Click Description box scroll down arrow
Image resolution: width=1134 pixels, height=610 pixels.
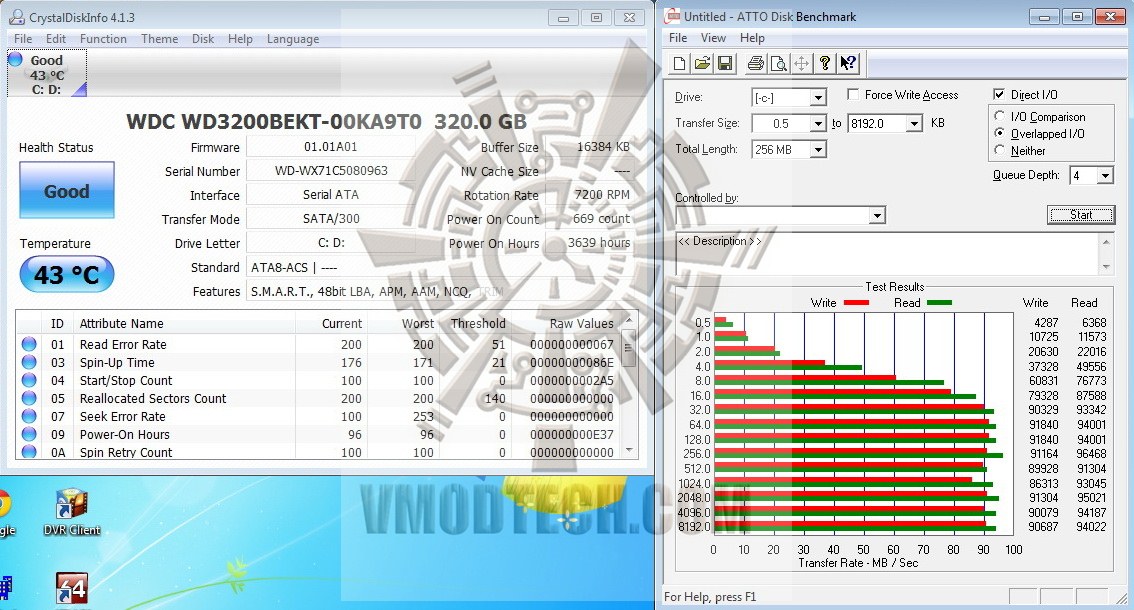pyautogui.click(x=1107, y=267)
